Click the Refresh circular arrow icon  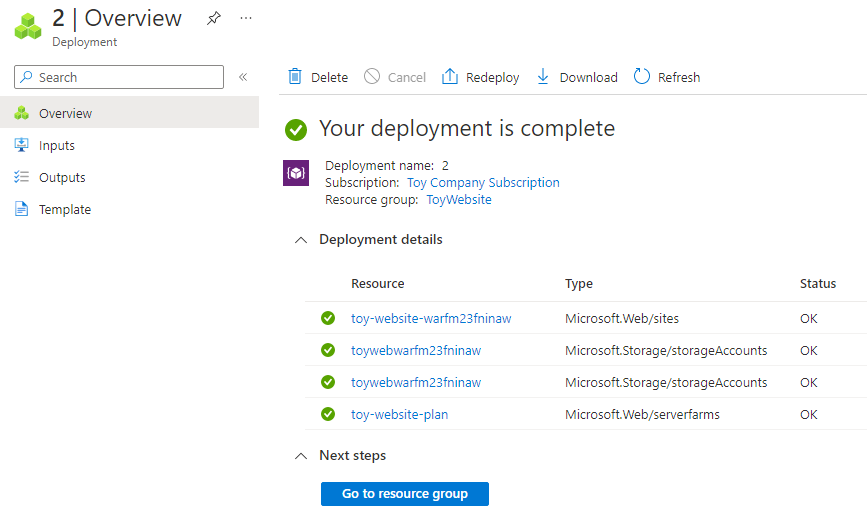(x=641, y=76)
